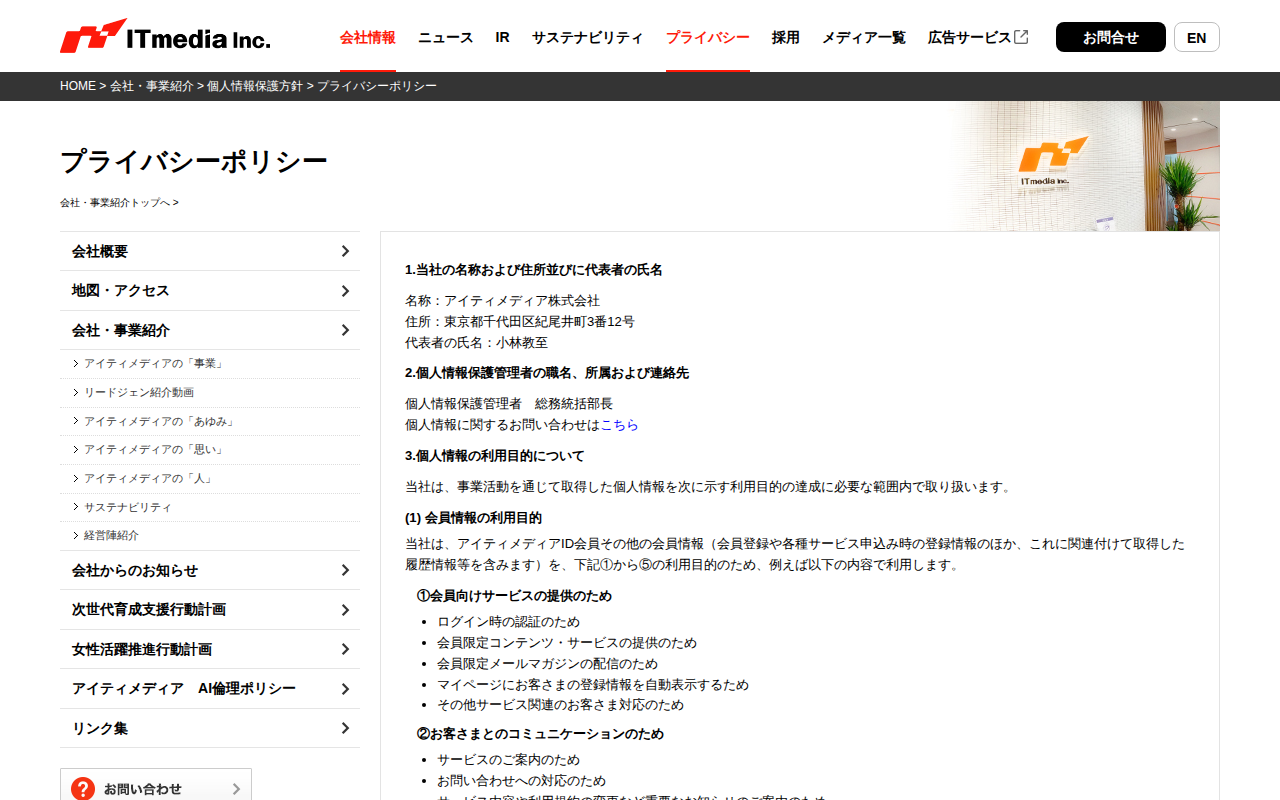1280x800 pixels.
Task: Expand the リンク集 chevron
Action: [345, 728]
